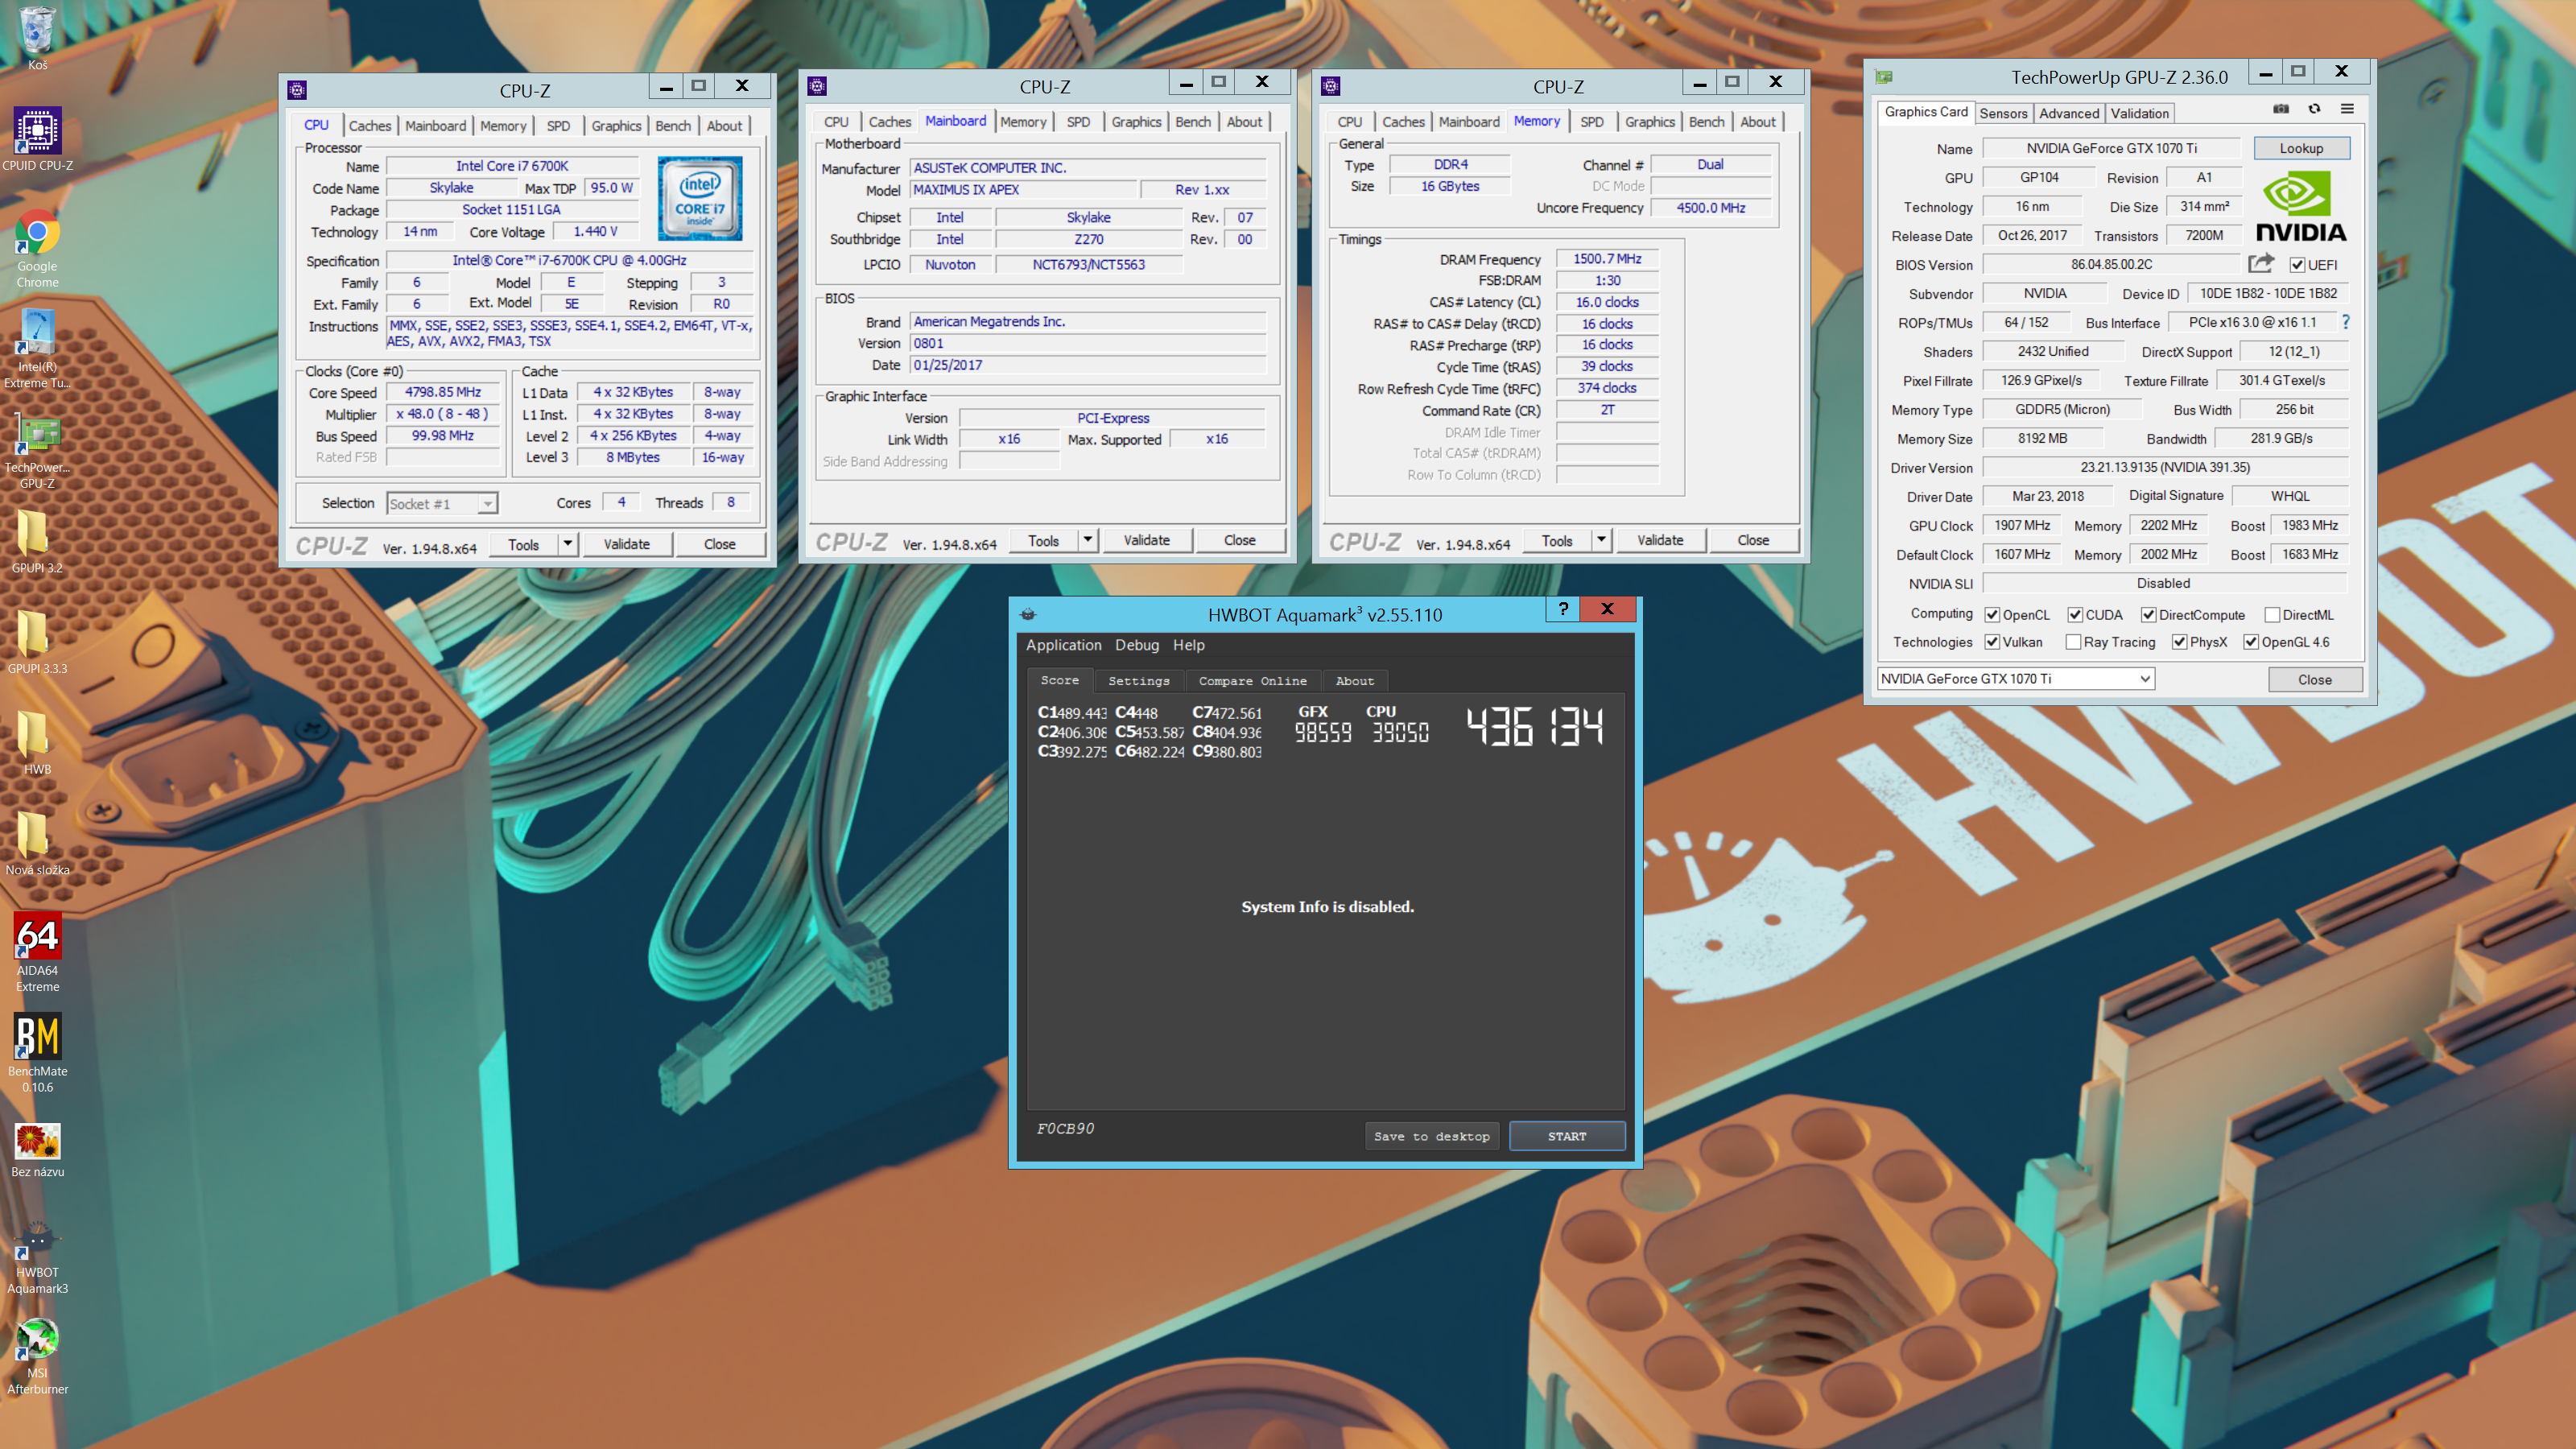Open the SPD tab in Mainboard CPU-Z window
Viewport: 2576px width, 1449px height.
coord(1078,122)
